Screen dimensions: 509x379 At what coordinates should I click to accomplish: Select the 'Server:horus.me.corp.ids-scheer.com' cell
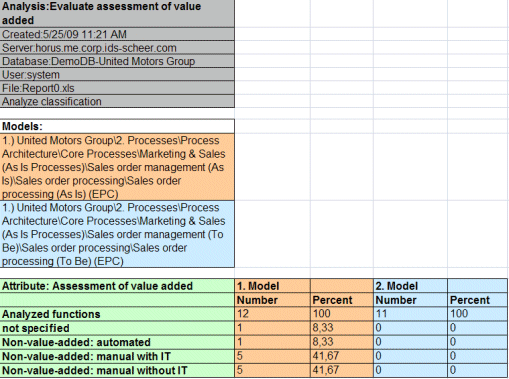pos(117,48)
